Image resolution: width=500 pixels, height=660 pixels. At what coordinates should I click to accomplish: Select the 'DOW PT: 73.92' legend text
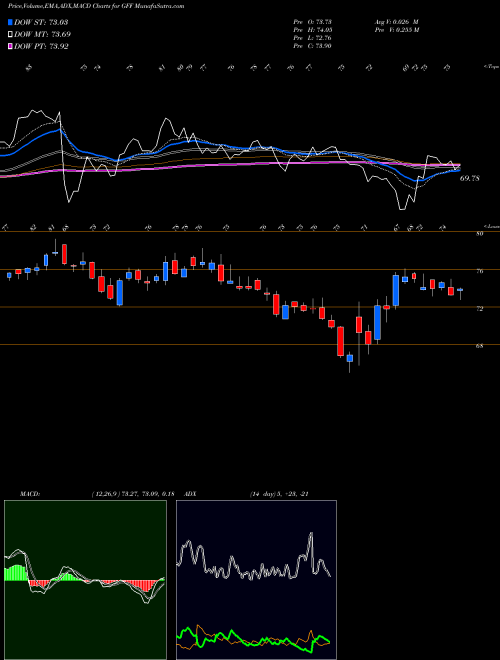tap(41, 46)
